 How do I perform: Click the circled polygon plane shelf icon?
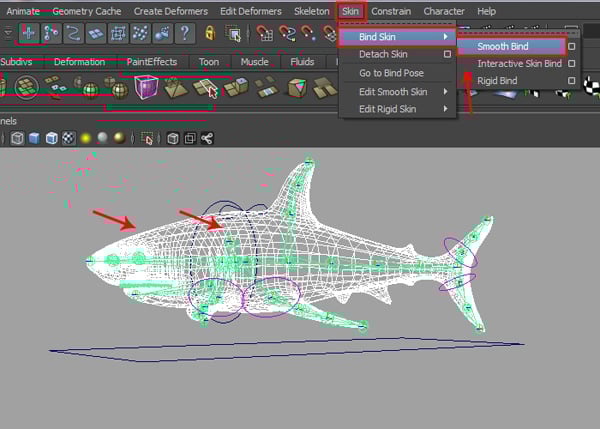26,88
